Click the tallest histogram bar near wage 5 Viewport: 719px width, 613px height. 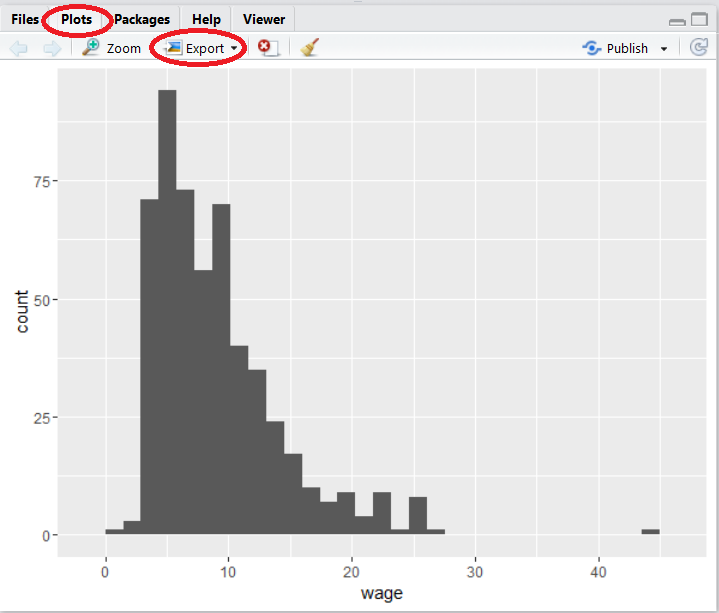pyautogui.click(x=167, y=312)
